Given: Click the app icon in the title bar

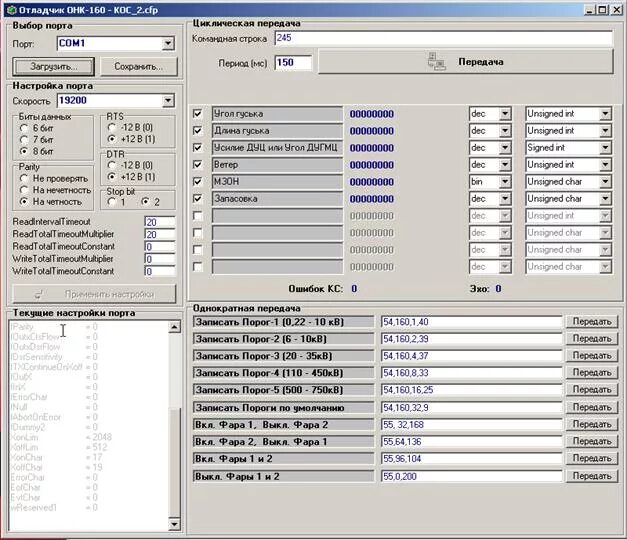Looking at the screenshot, I should (x=11, y=10).
